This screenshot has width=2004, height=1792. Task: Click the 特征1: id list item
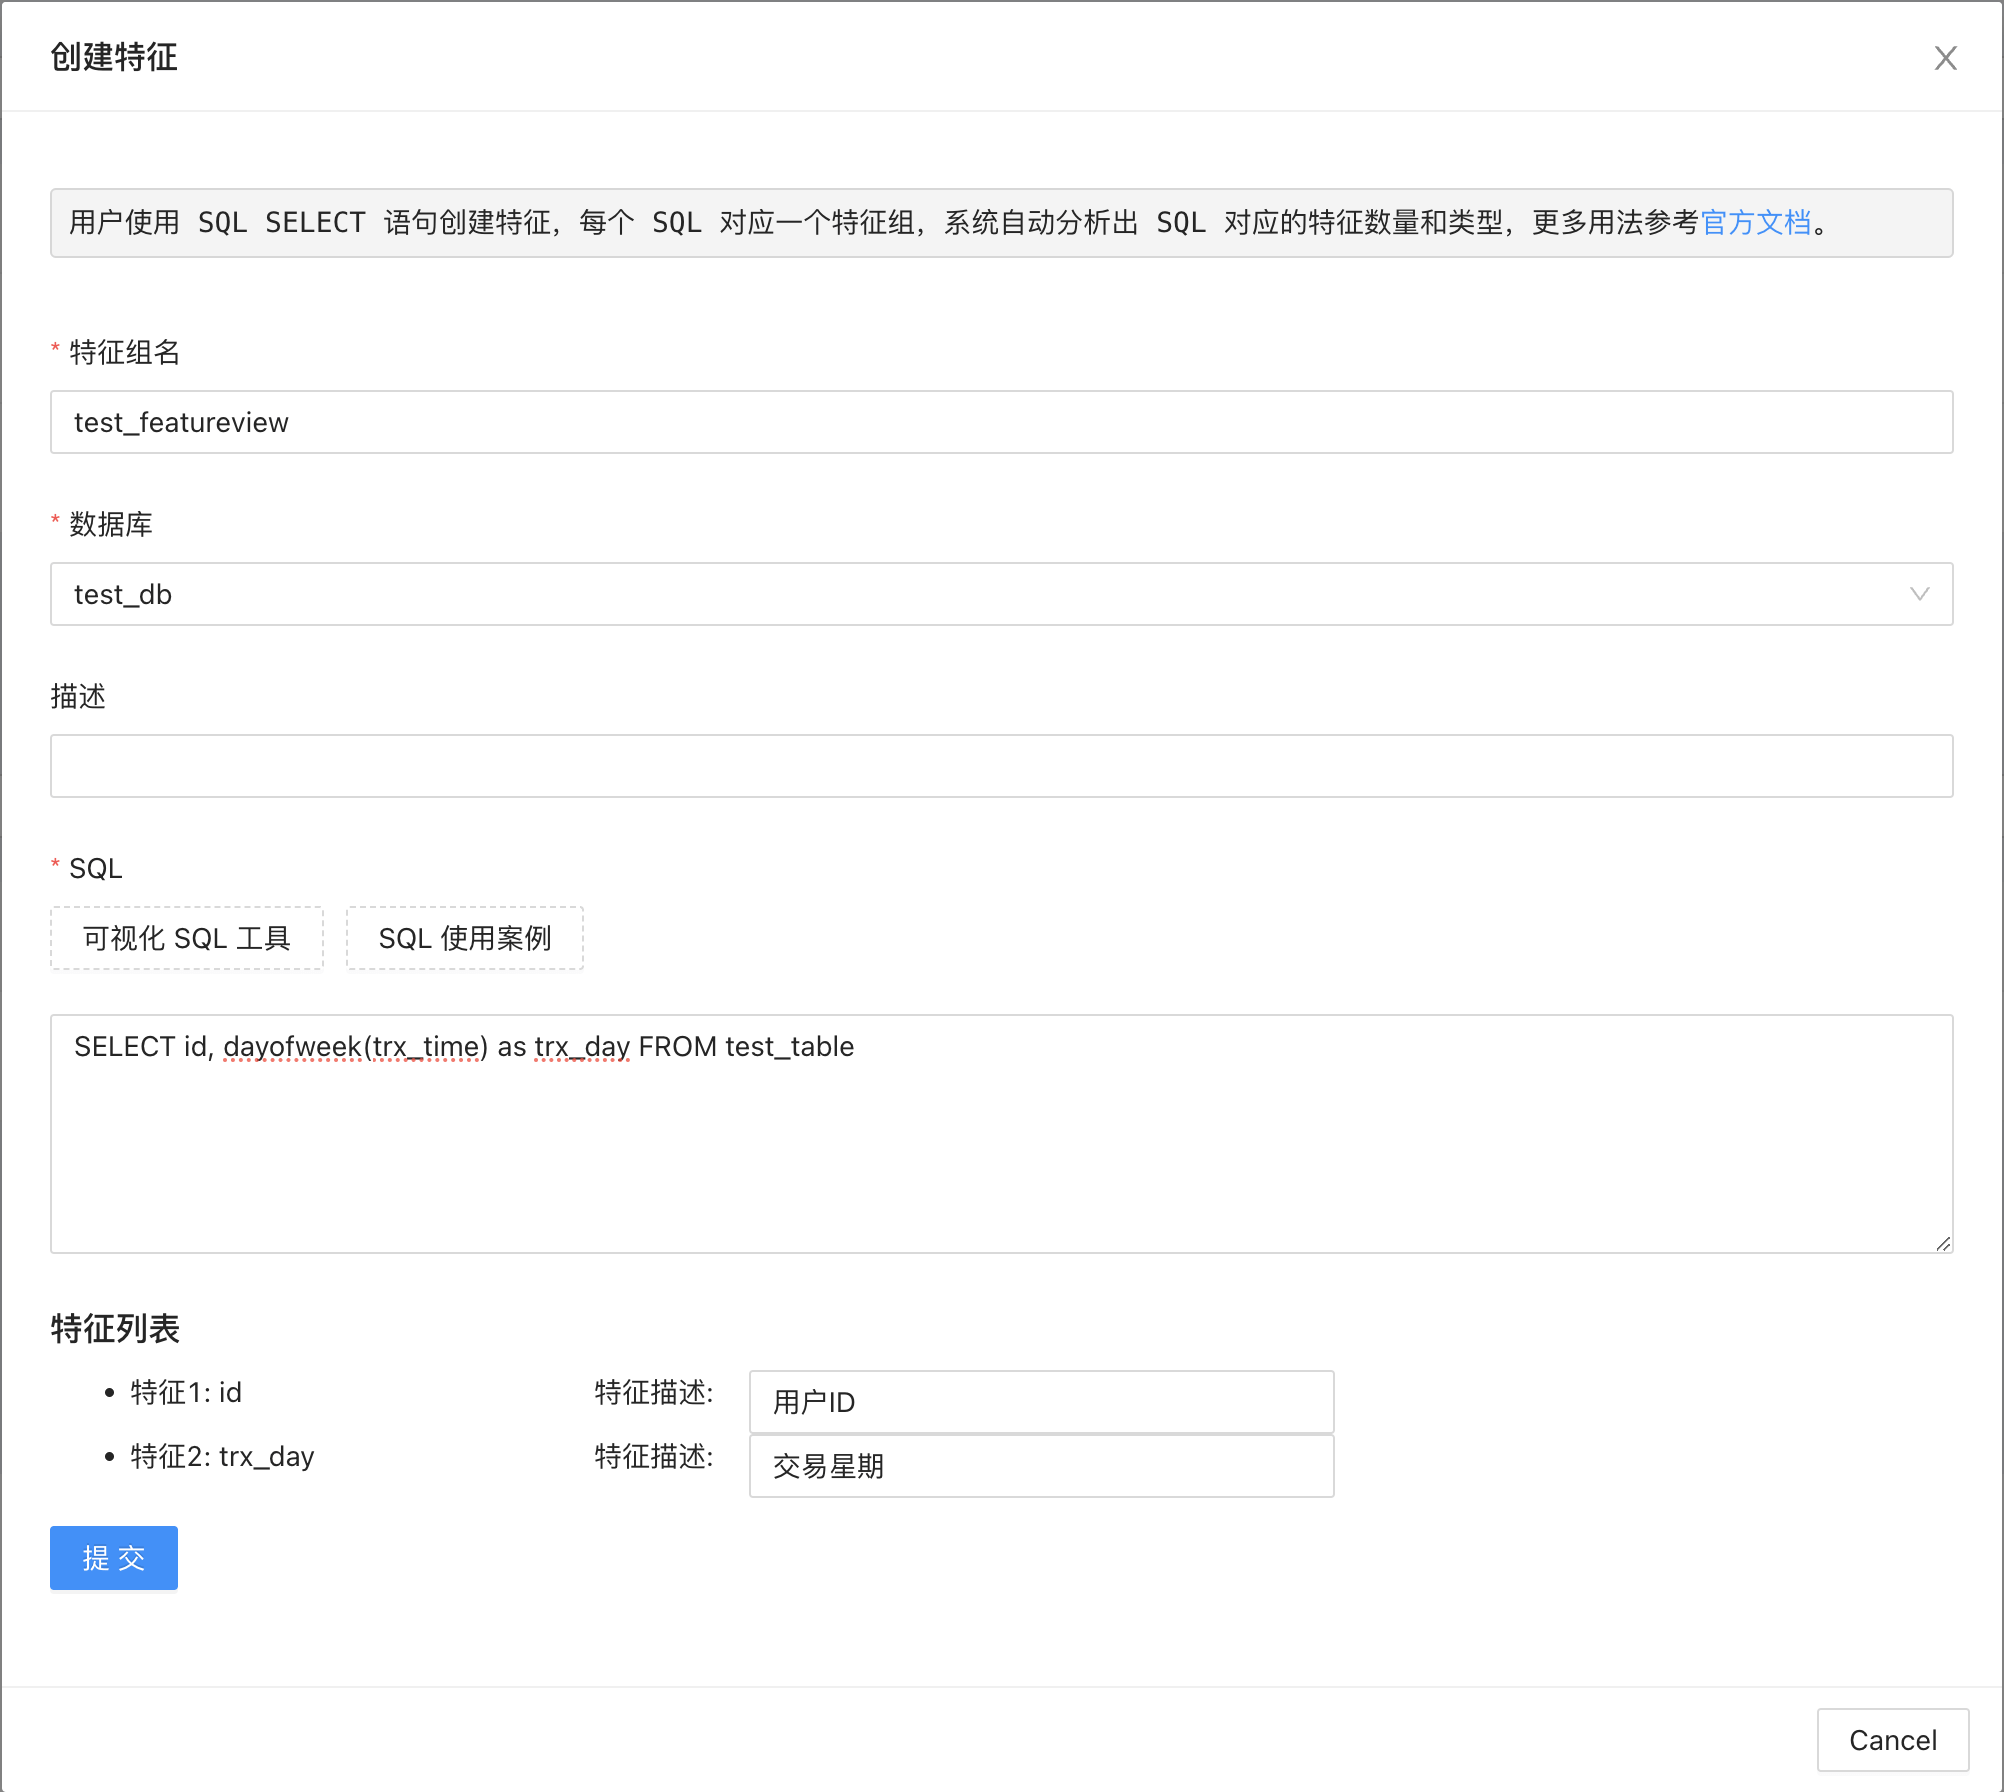click(x=186, y=1392)
